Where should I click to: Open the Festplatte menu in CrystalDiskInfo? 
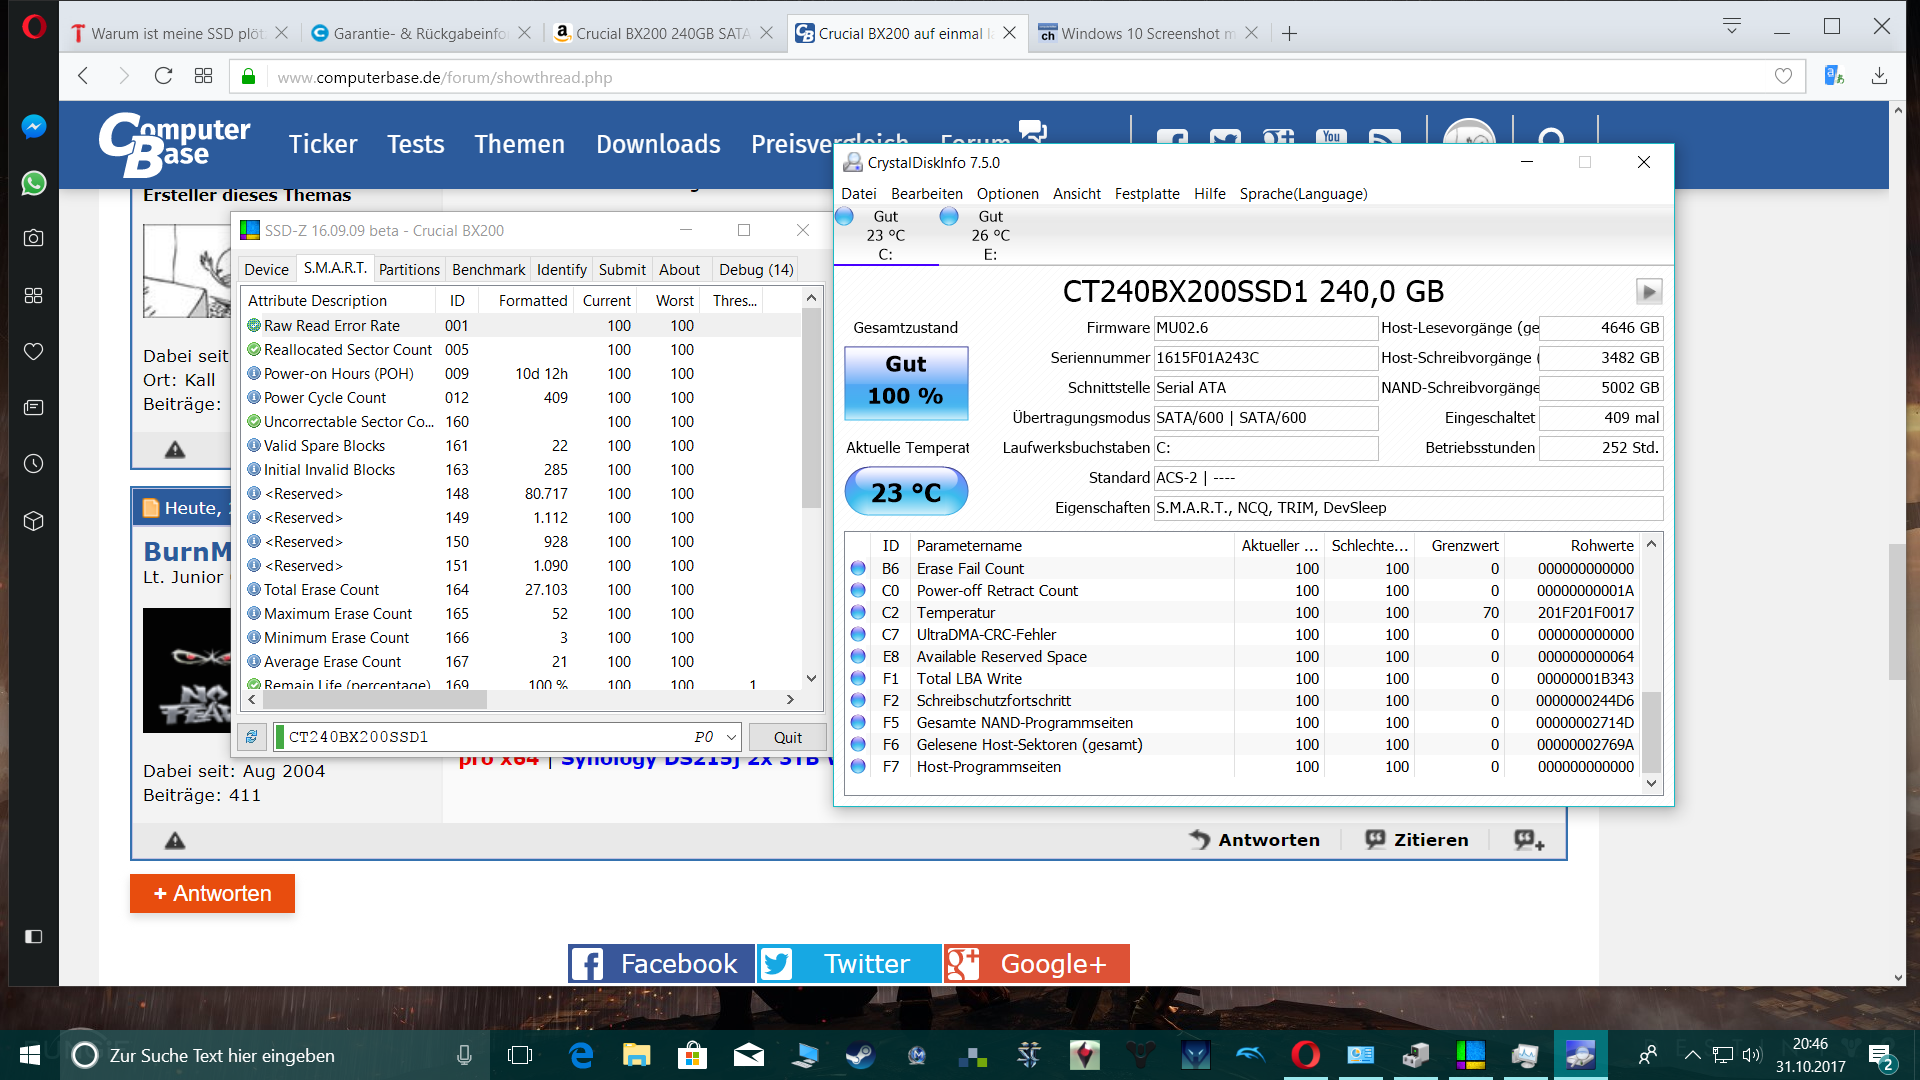pyautogui.click(x=1147, y=194)
